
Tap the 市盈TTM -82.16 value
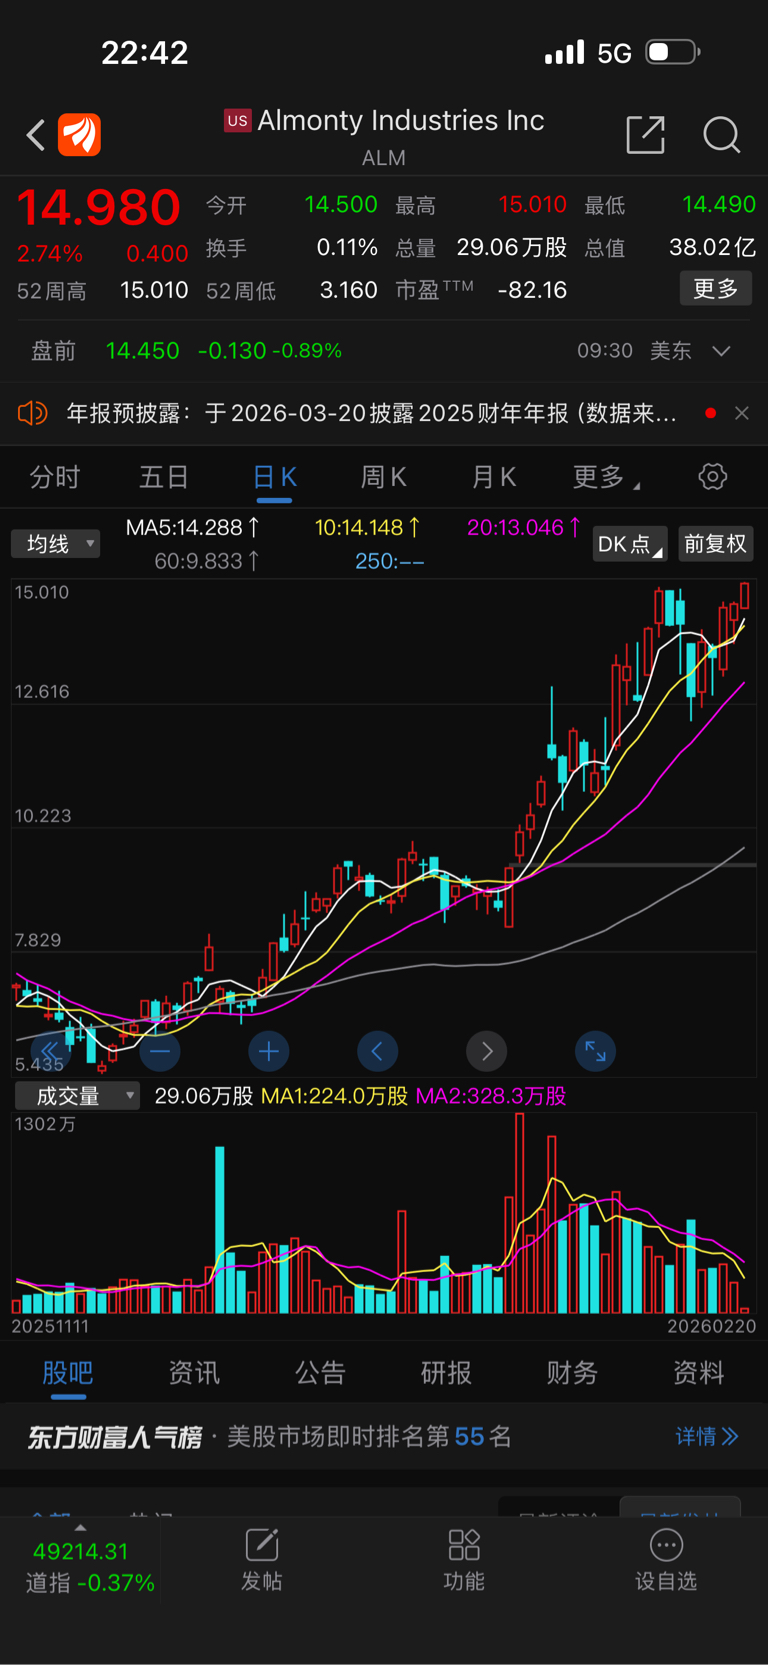tap(532, 290)
